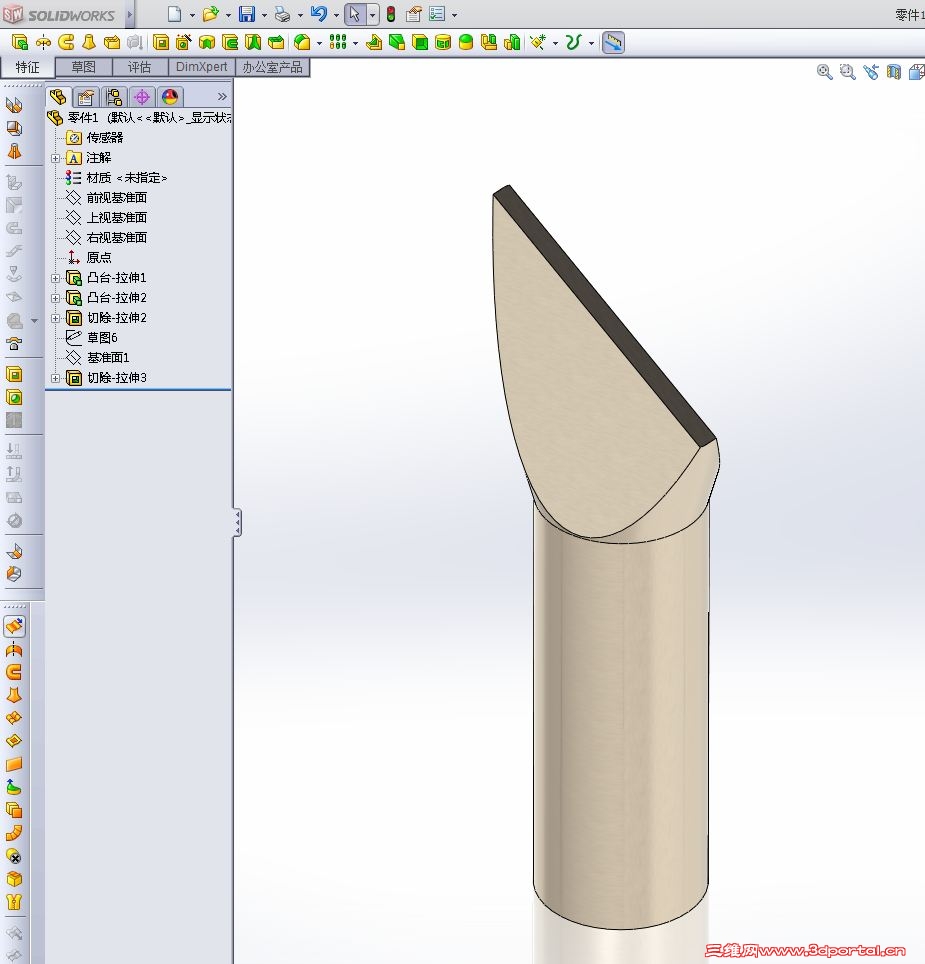Click the Curves icon

(x=573, y=42)
